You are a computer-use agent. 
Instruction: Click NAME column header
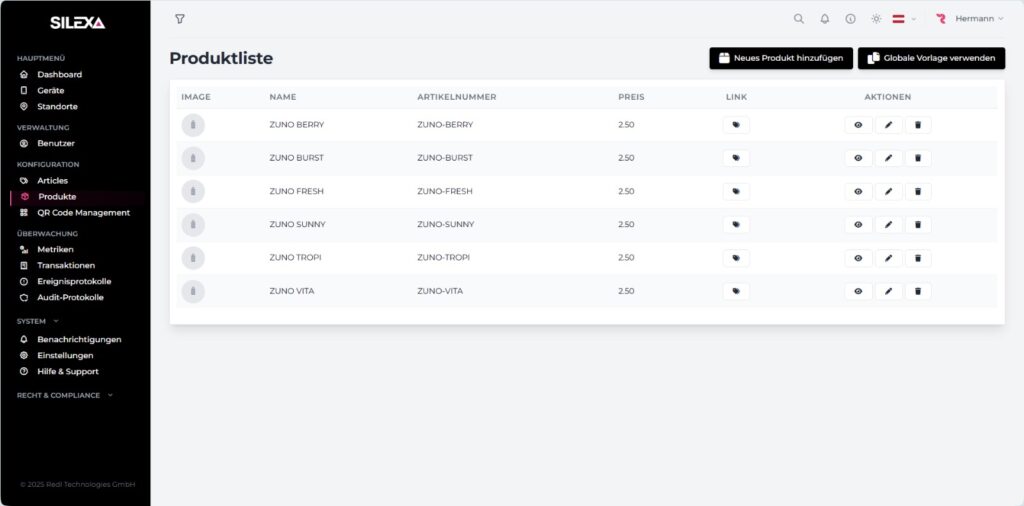click(x=283, y=97)
